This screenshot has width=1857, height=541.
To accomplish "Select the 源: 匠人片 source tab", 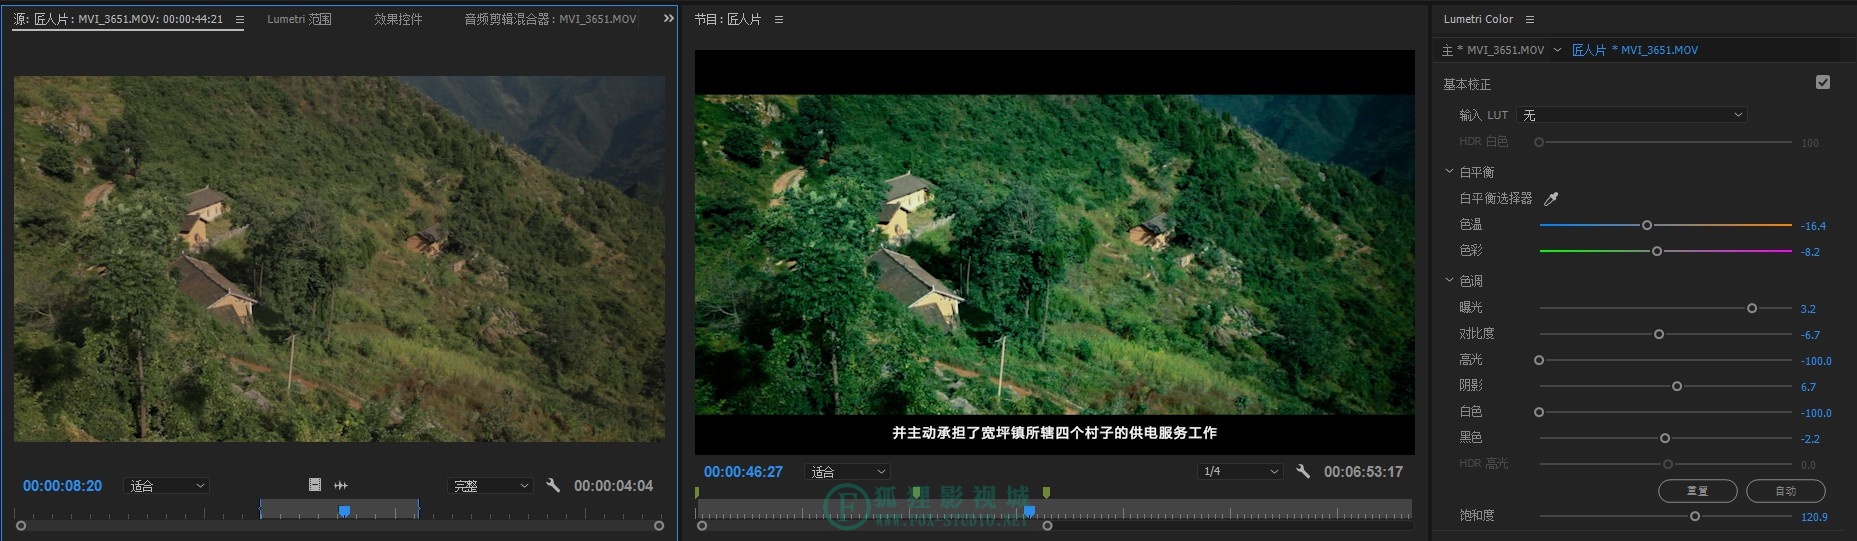I will tap(118, 19).
